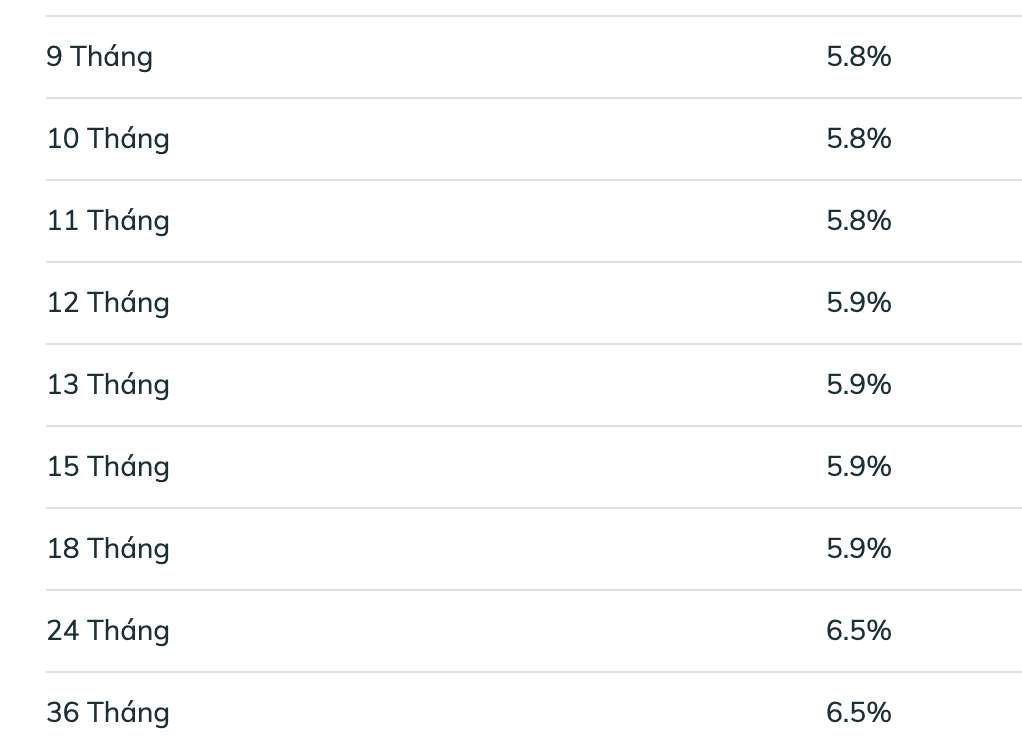Click the "13 Tháng" term label
The height and width of the screenshot is (740, 1022).
(x=108, y=385)
